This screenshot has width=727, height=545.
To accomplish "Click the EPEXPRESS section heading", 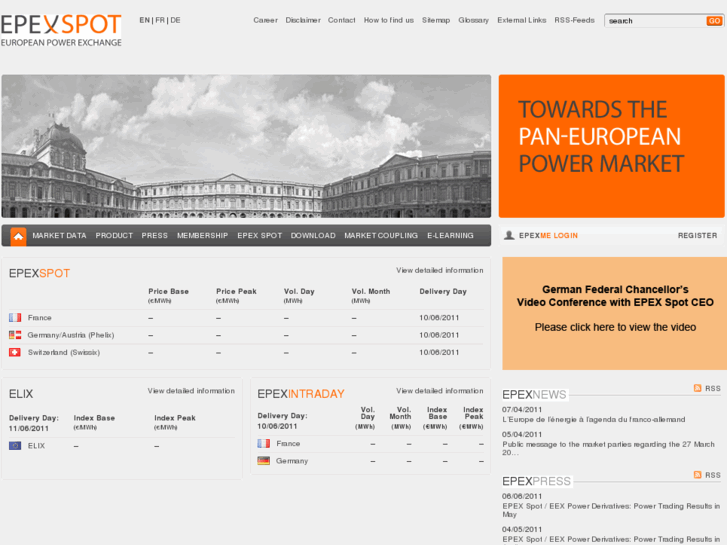I will tap(536, 481).
